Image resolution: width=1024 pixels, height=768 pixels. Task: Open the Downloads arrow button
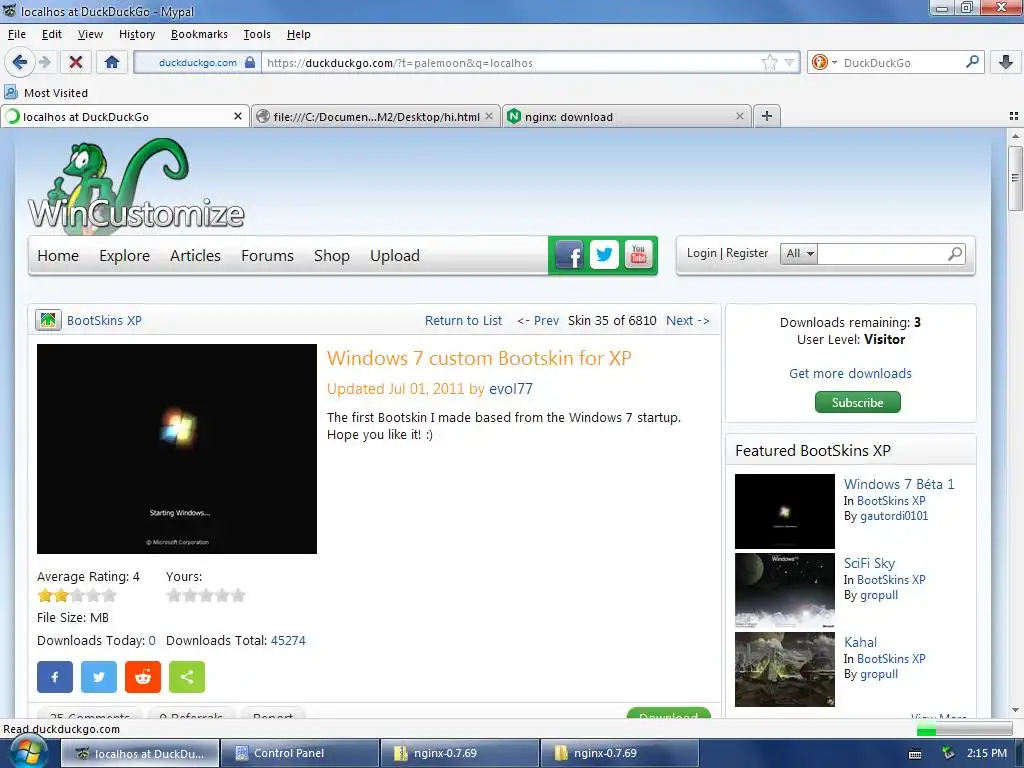(x=1006, y=63)
